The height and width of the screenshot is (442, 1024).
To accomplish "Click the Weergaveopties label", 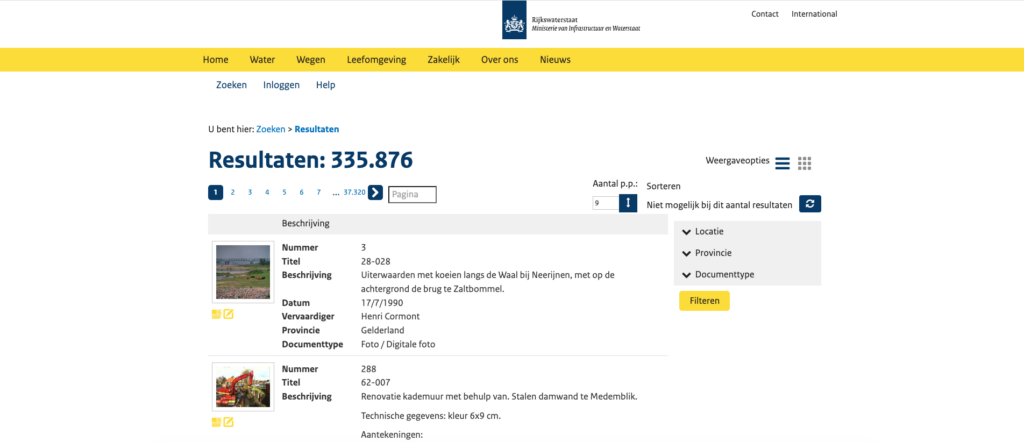I will 737,161.
